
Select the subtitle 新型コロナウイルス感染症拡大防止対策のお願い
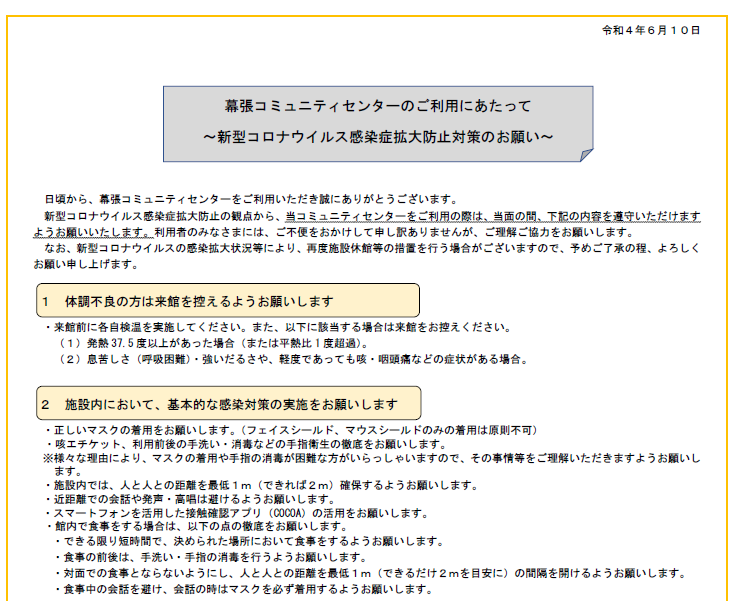coord(377,134)
